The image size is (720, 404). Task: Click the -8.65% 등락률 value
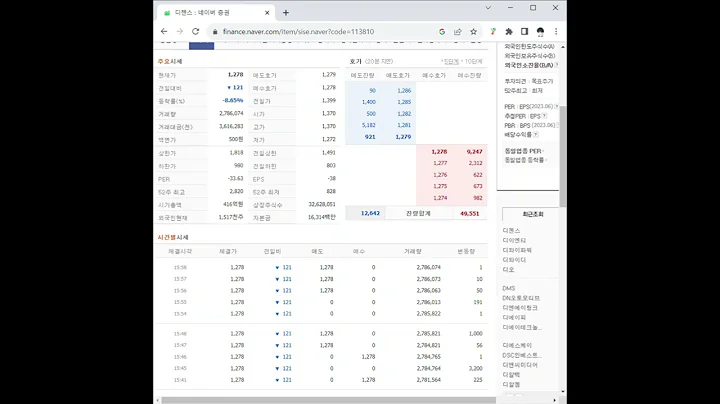233,100
